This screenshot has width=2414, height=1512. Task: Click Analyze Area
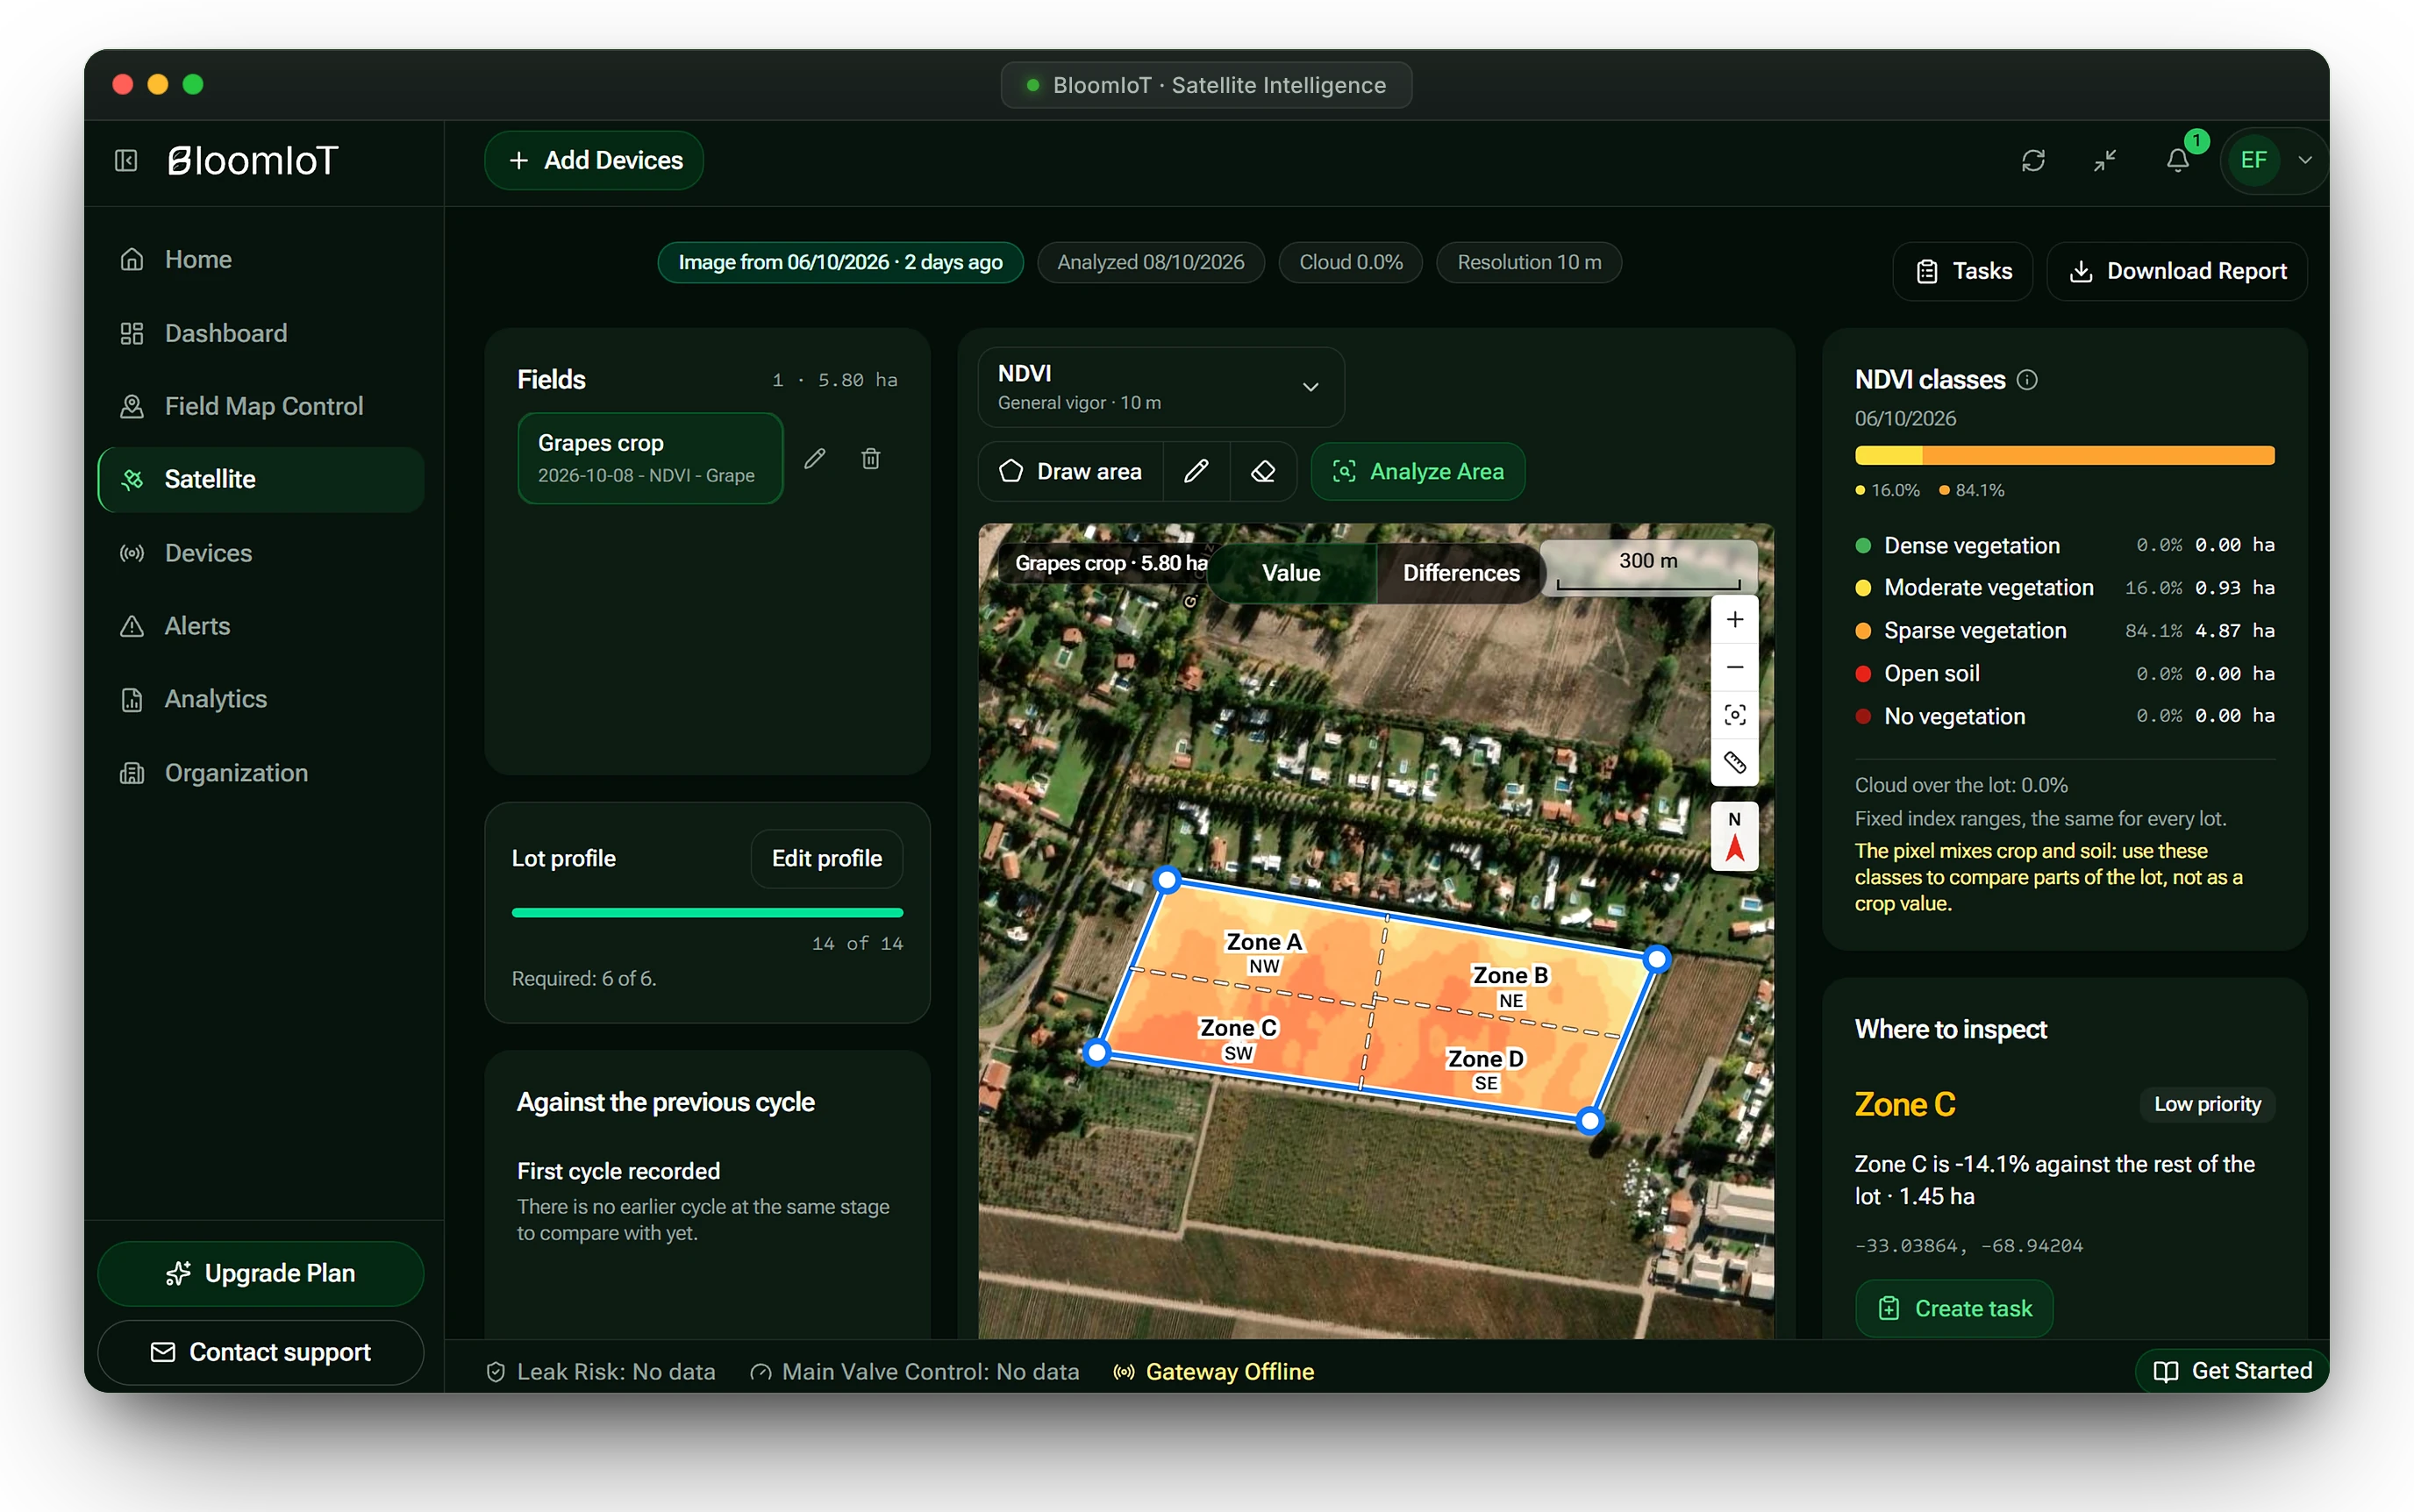pyautogui.click(x=1418, y=471)
